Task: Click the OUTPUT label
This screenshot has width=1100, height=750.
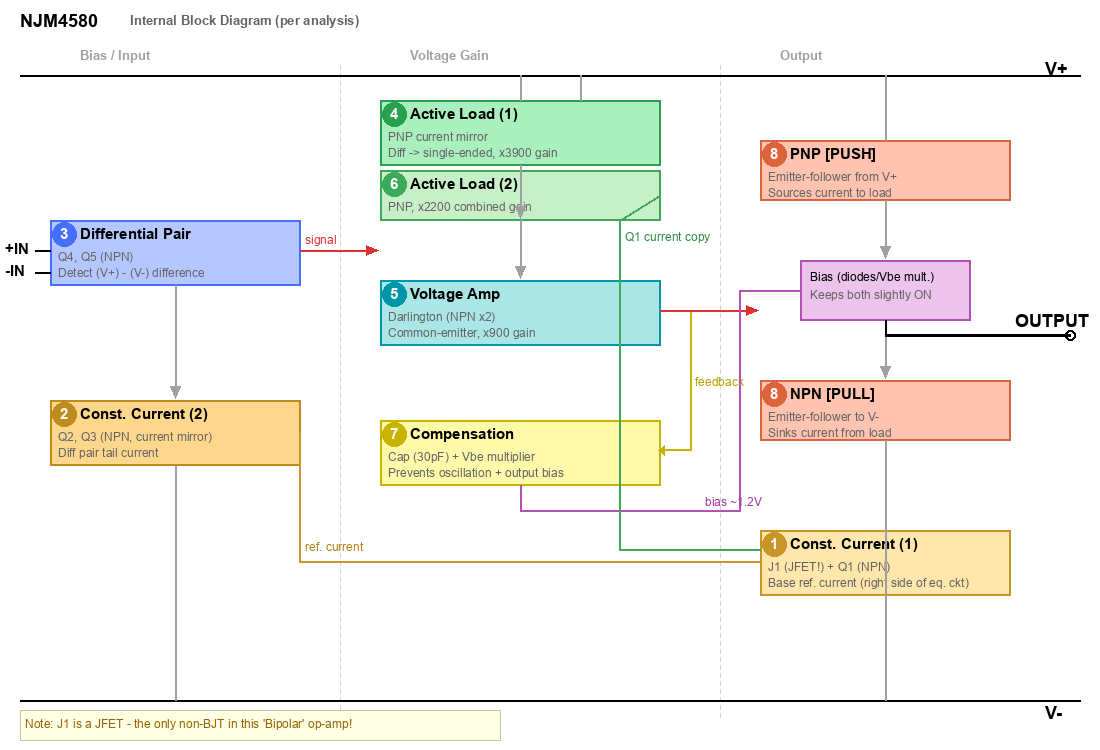Action: click(1052, 321)
